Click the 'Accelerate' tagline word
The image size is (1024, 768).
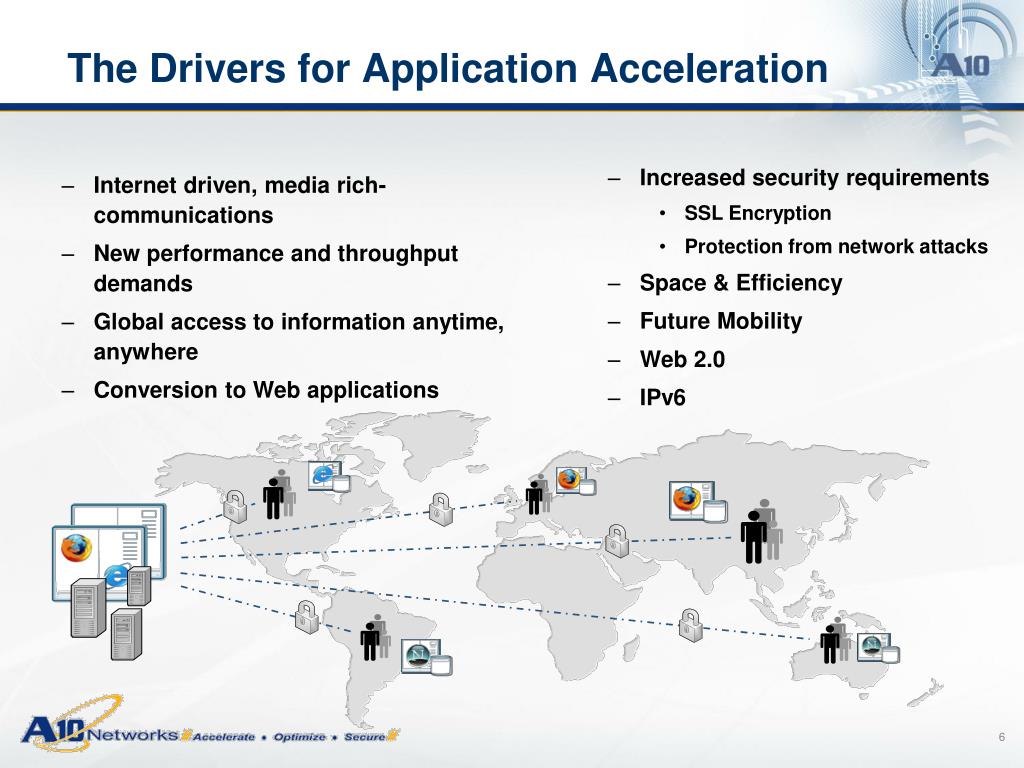point(223,737)
